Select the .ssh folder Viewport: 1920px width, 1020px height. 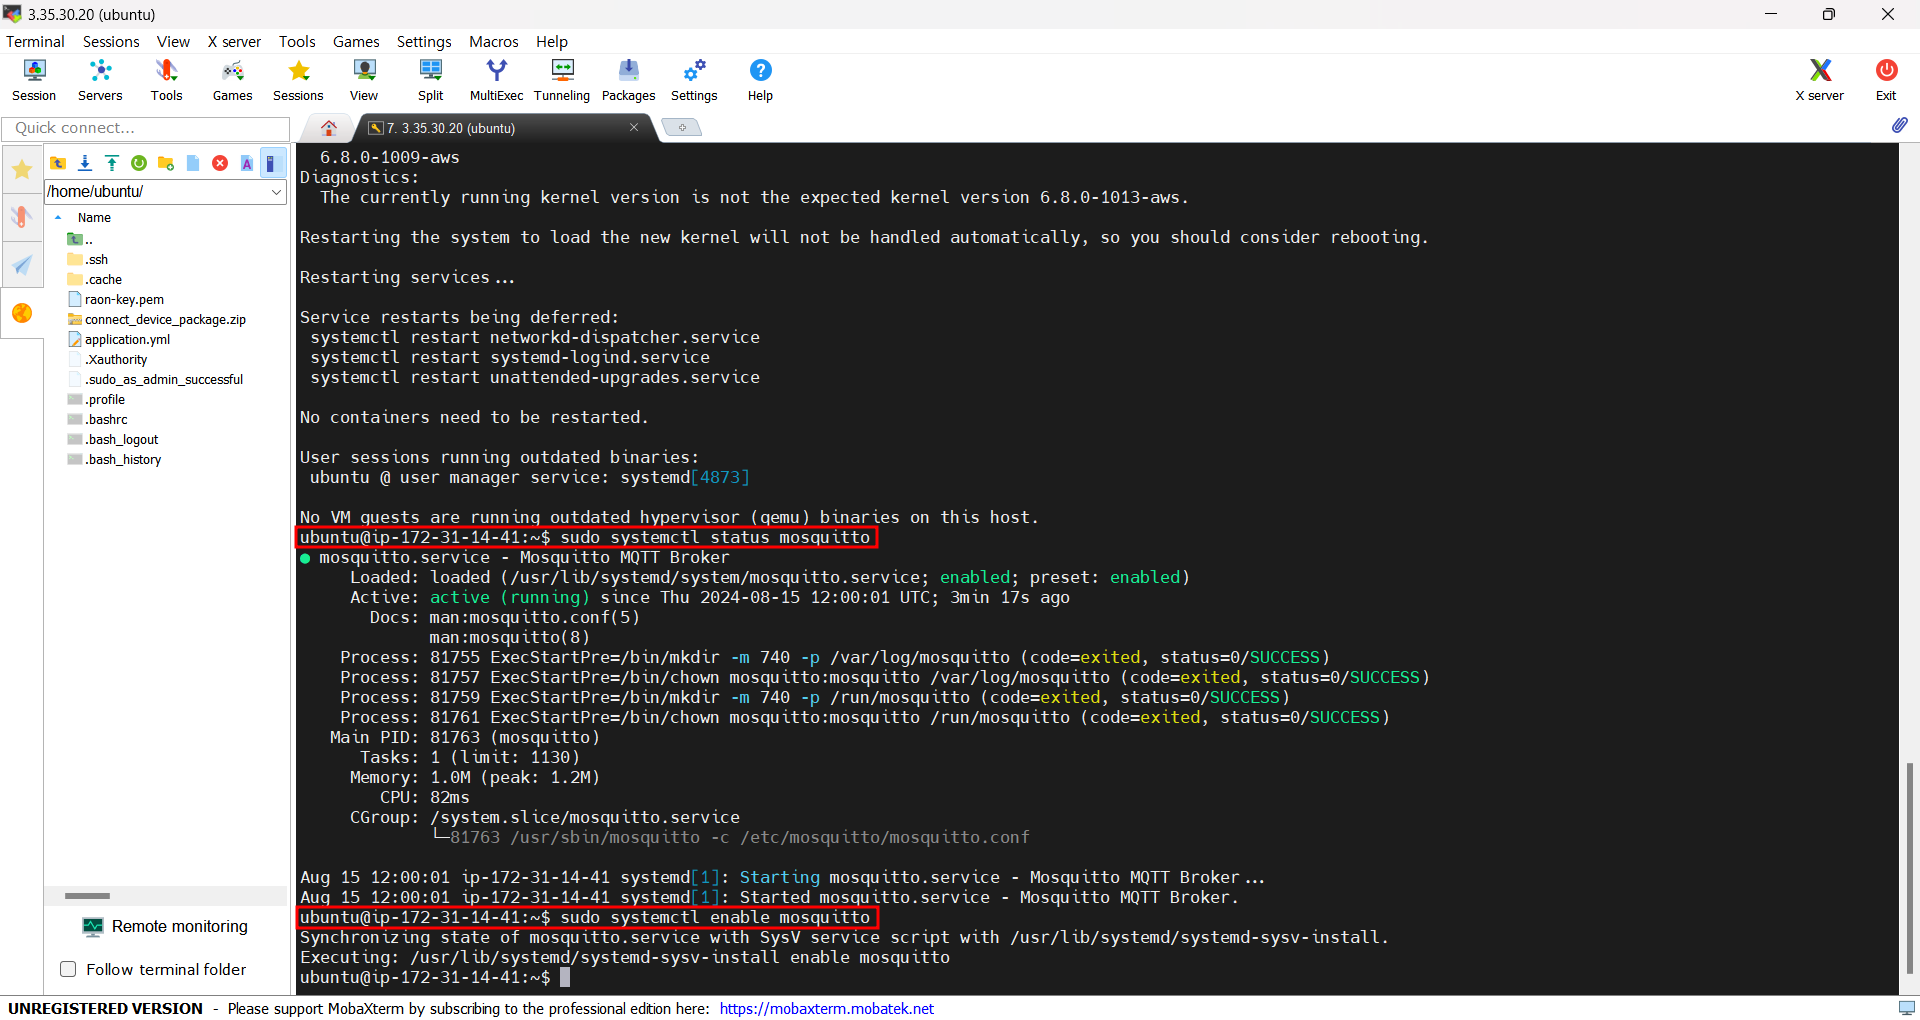tap(88, 259)
